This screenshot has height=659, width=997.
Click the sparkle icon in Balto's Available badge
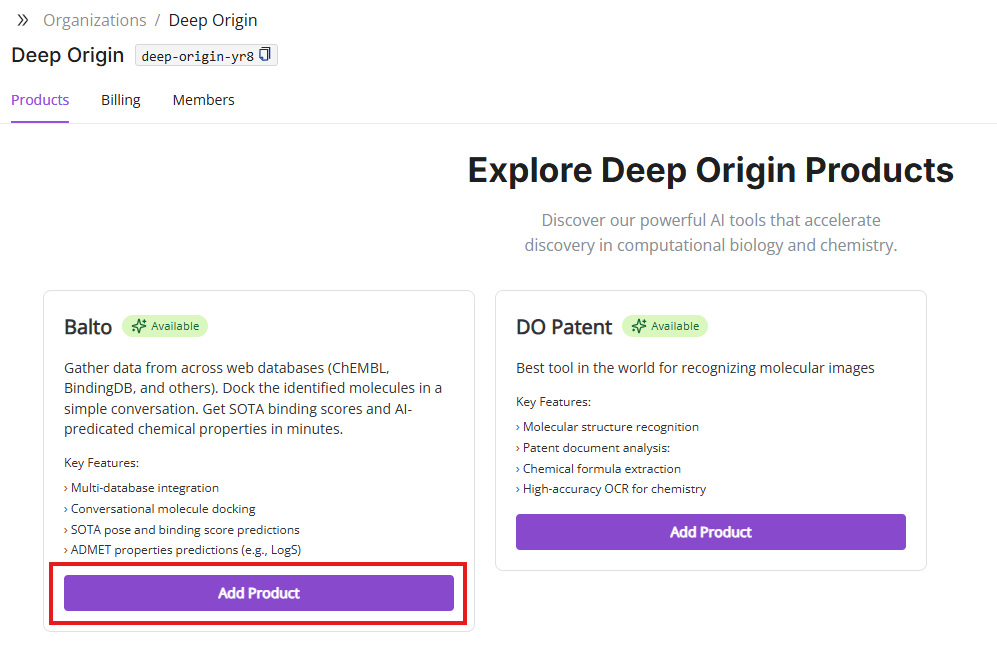(x=138, y=326)
